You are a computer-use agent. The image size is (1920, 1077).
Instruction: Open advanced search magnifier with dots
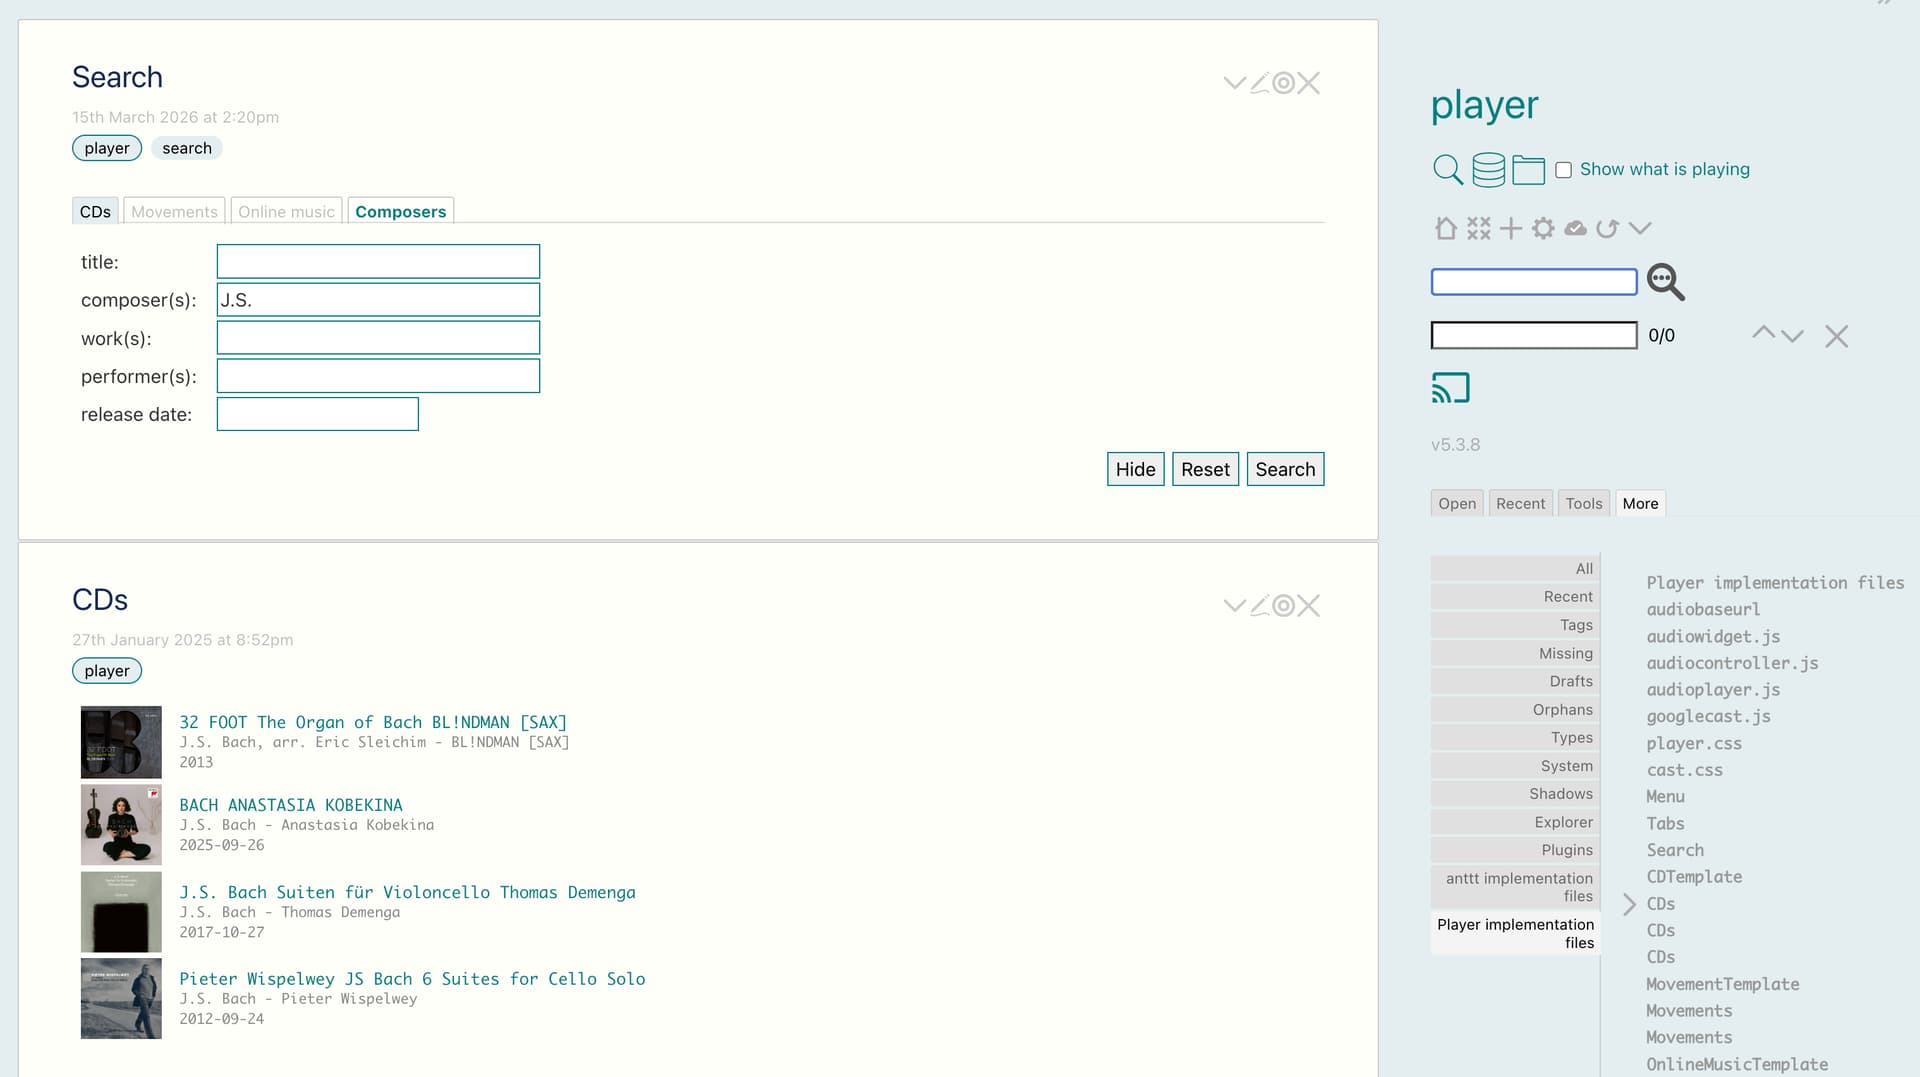tap(1665, 282)
